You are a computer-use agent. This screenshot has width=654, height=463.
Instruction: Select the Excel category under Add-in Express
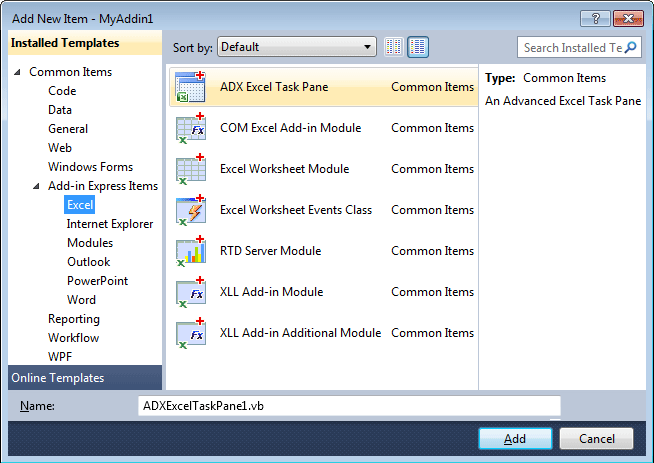80,205
